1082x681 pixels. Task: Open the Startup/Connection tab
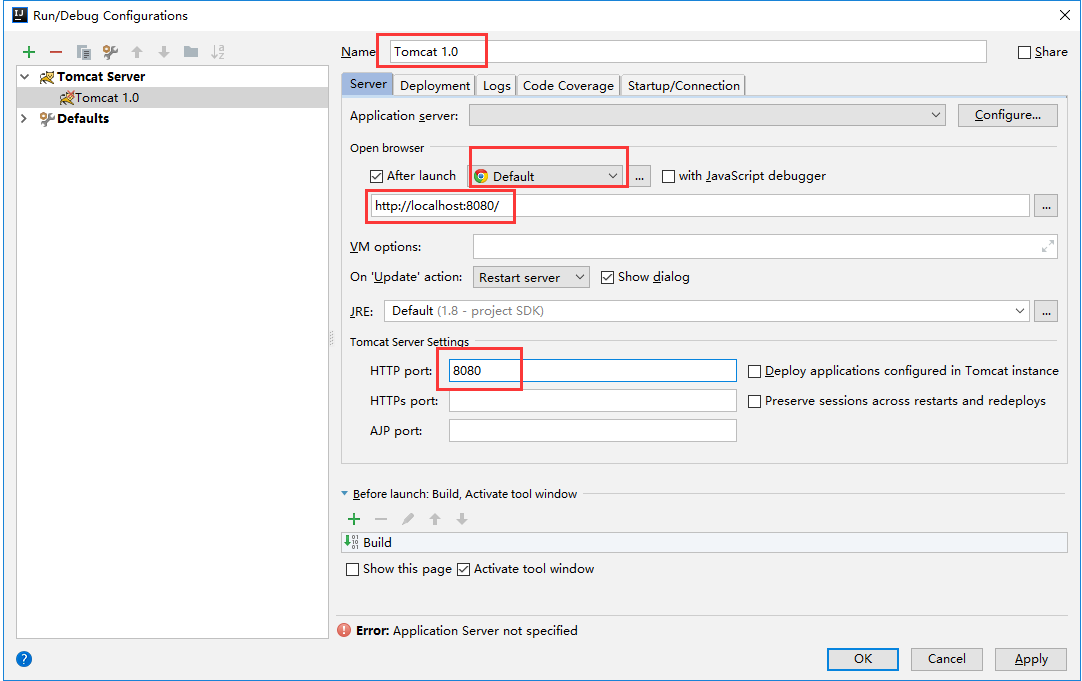coord(683,86)
